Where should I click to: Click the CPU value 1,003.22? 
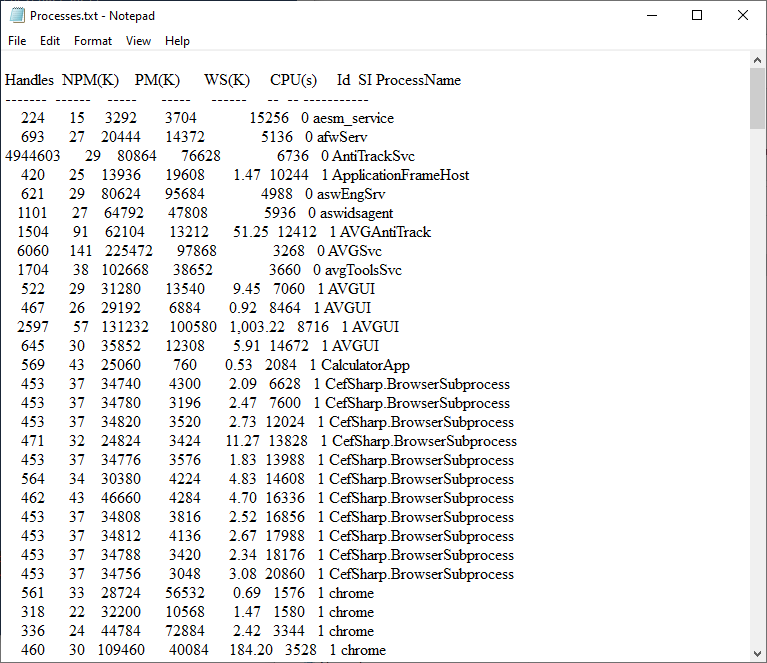(257, 327)
